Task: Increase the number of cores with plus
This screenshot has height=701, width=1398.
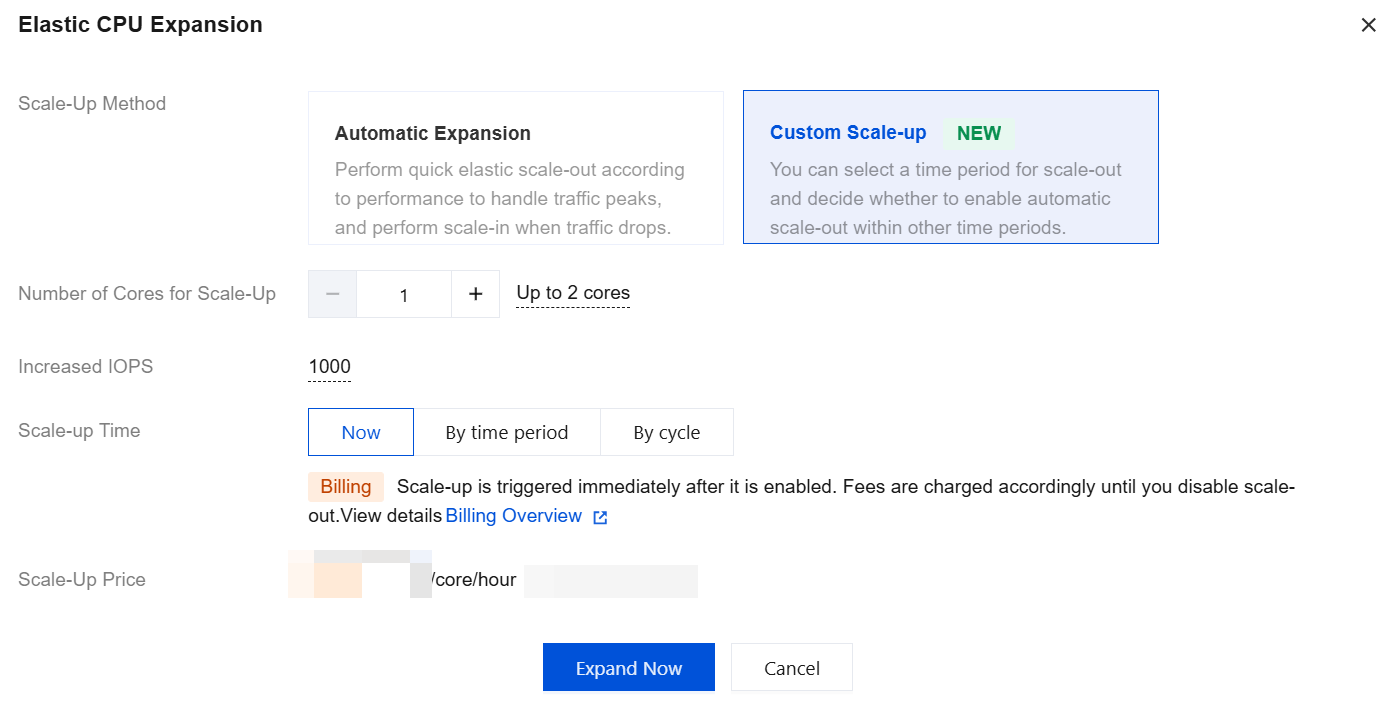Action: point(476,294)
